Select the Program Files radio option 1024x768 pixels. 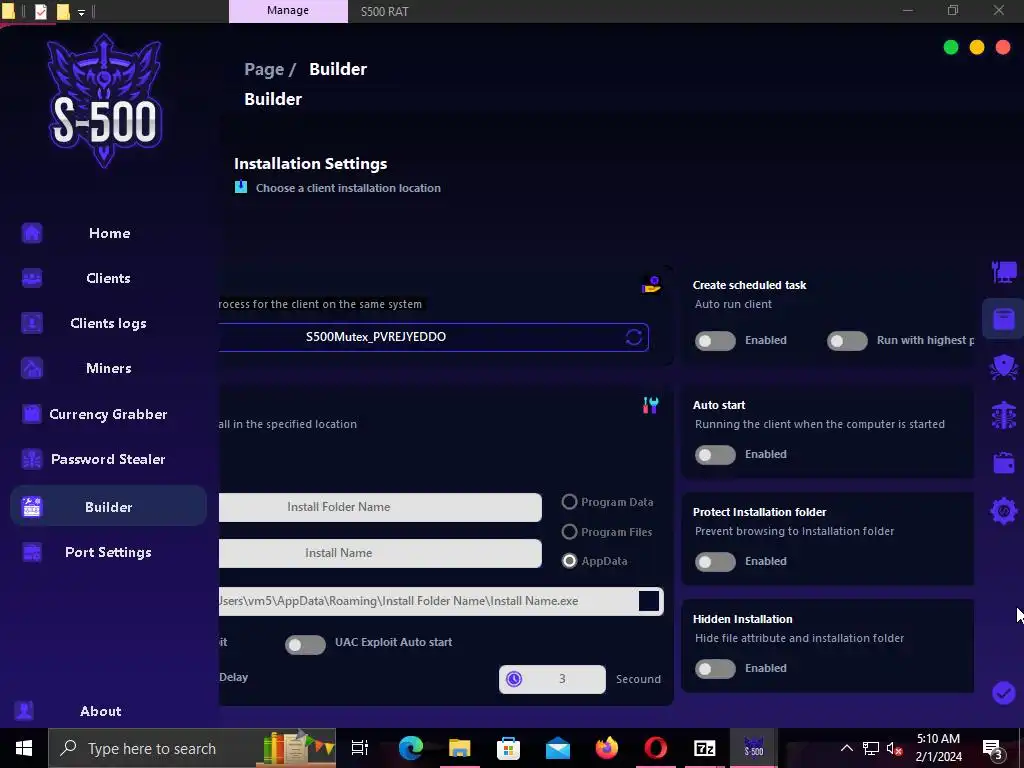607,532
